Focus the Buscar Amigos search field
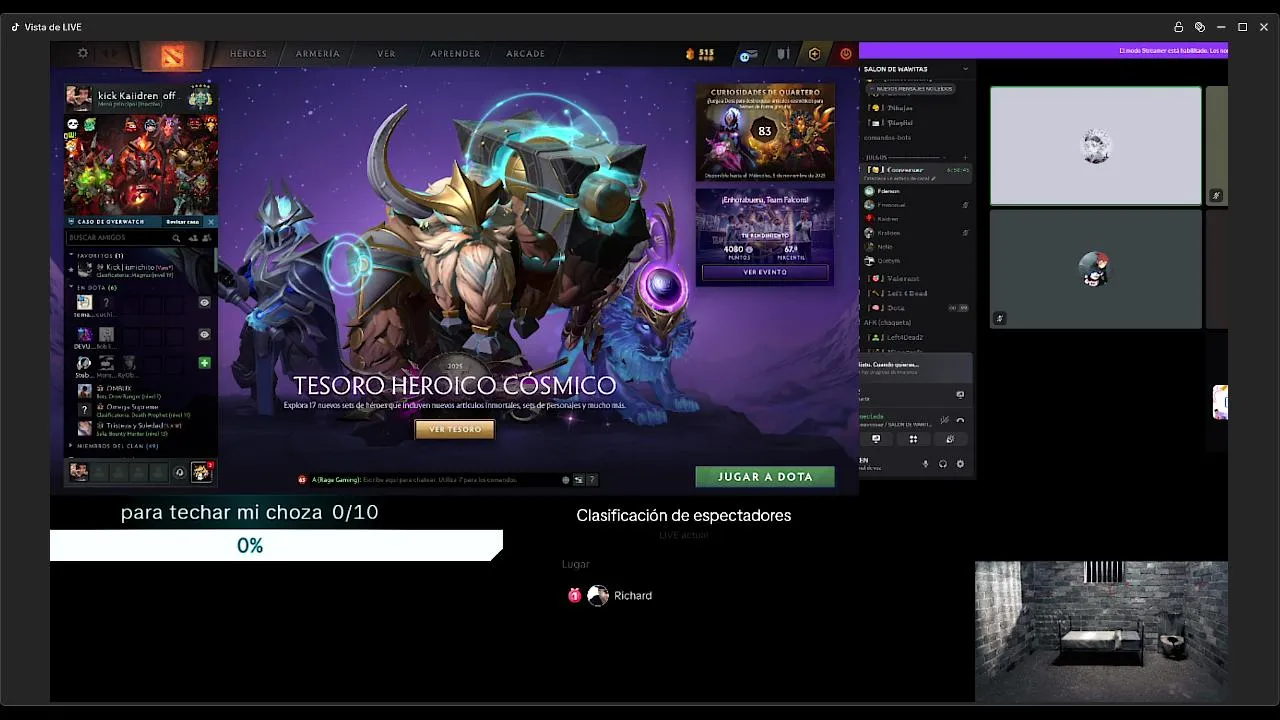Viewport: 1280px width, 720px height. pos(118,238)
